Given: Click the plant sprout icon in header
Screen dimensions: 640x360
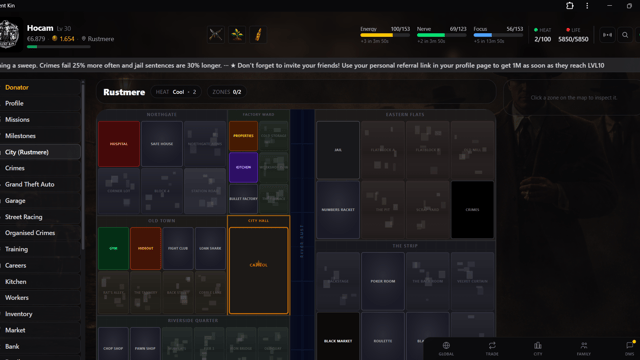Looking at the screenshot, I should click(x=237, y=35).
